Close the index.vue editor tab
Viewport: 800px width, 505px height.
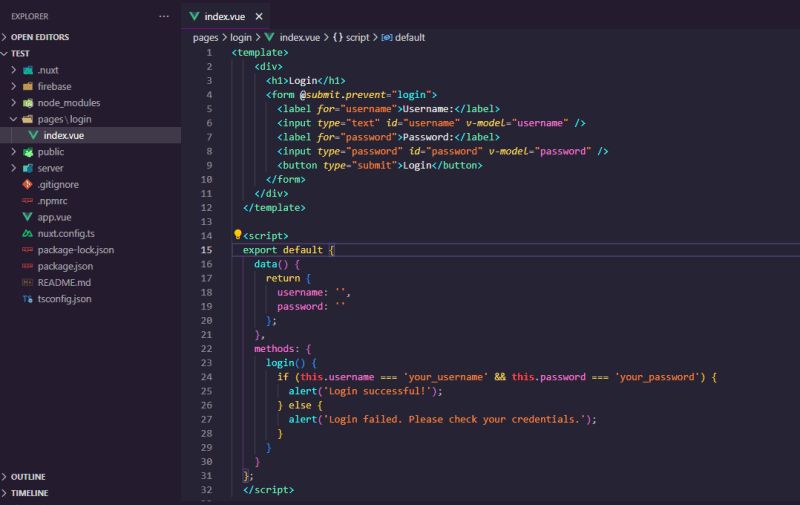(259, 16)
